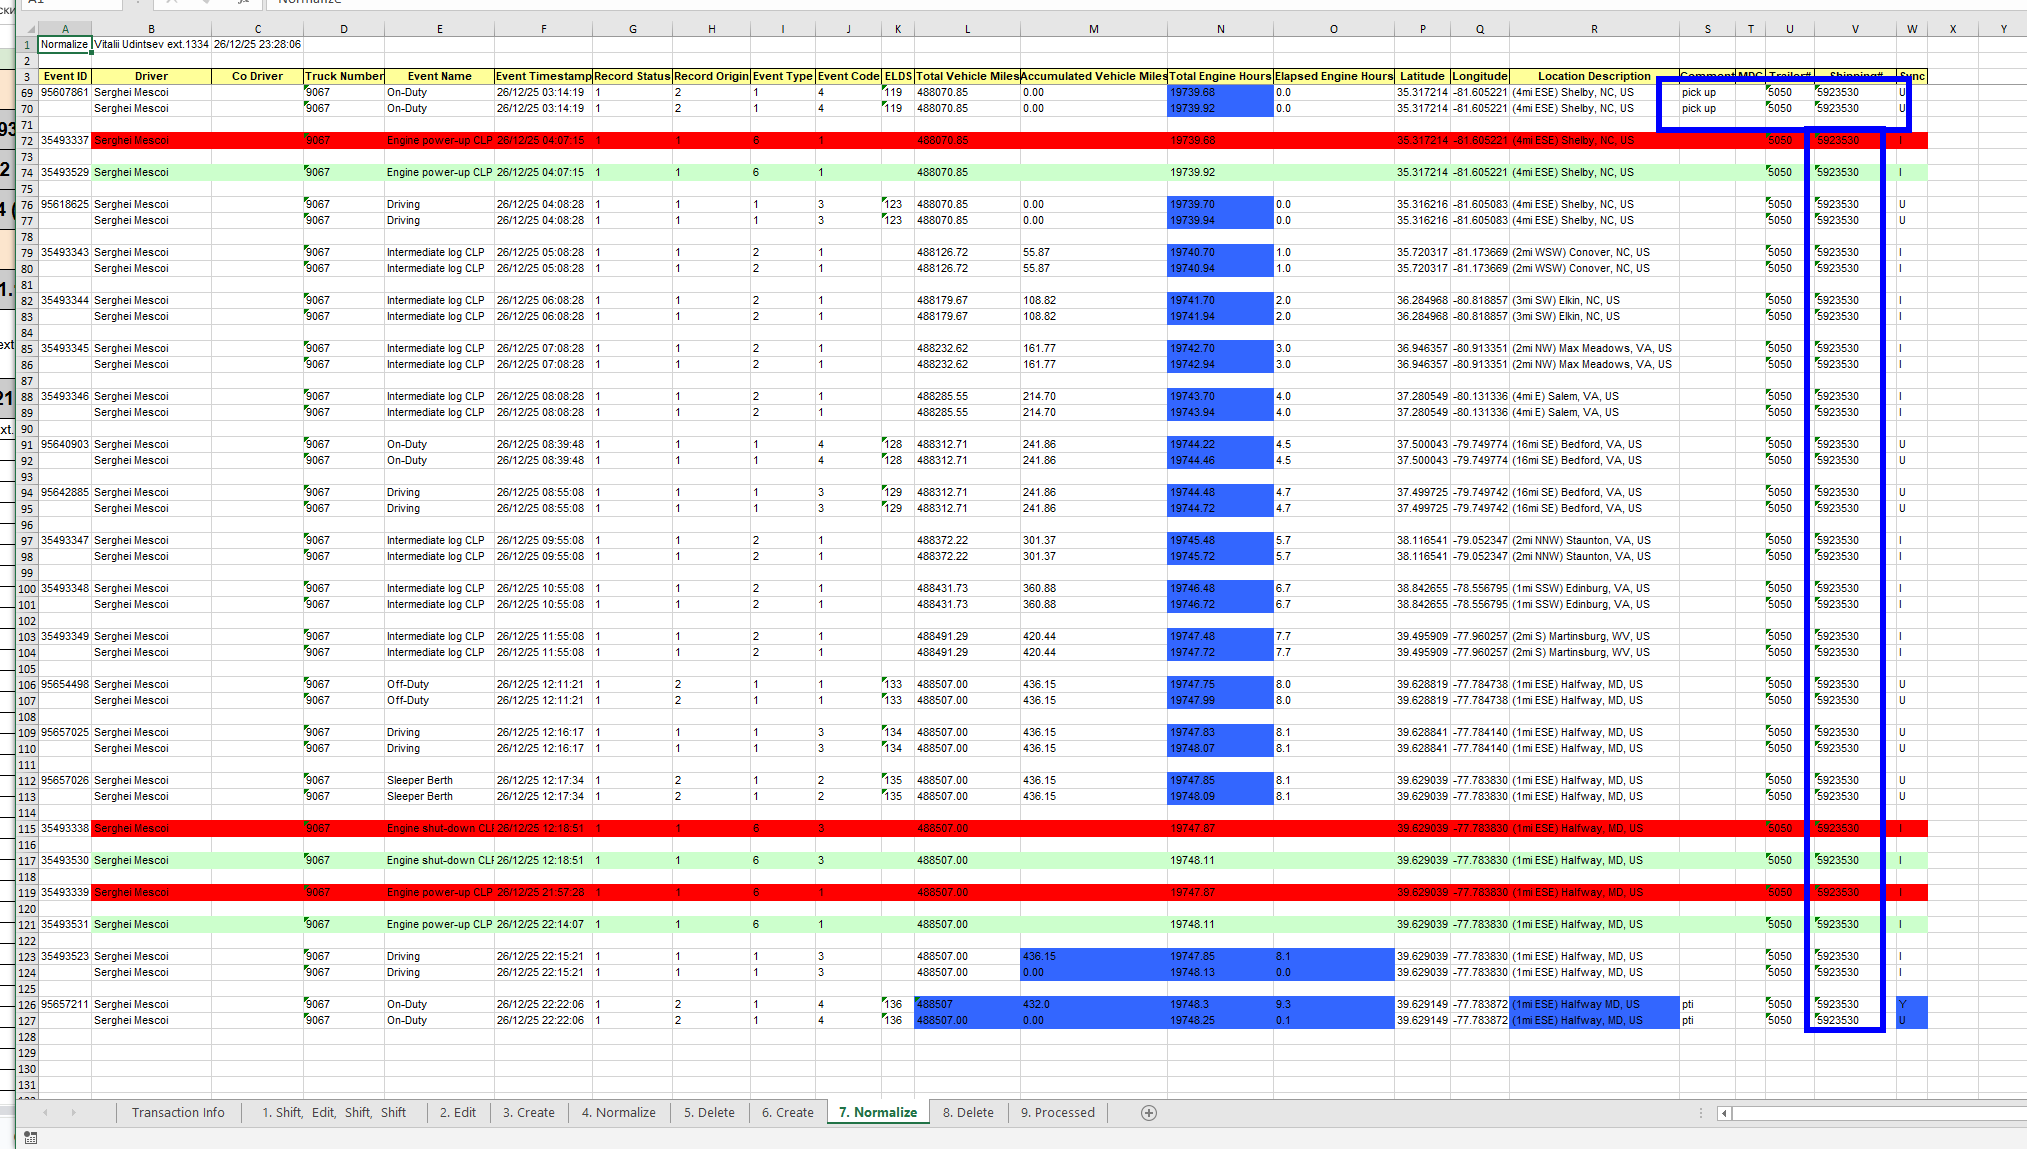Click the New sheet plus button
Viewport: 2027px width, 1149px height.
(1149, 1113)
